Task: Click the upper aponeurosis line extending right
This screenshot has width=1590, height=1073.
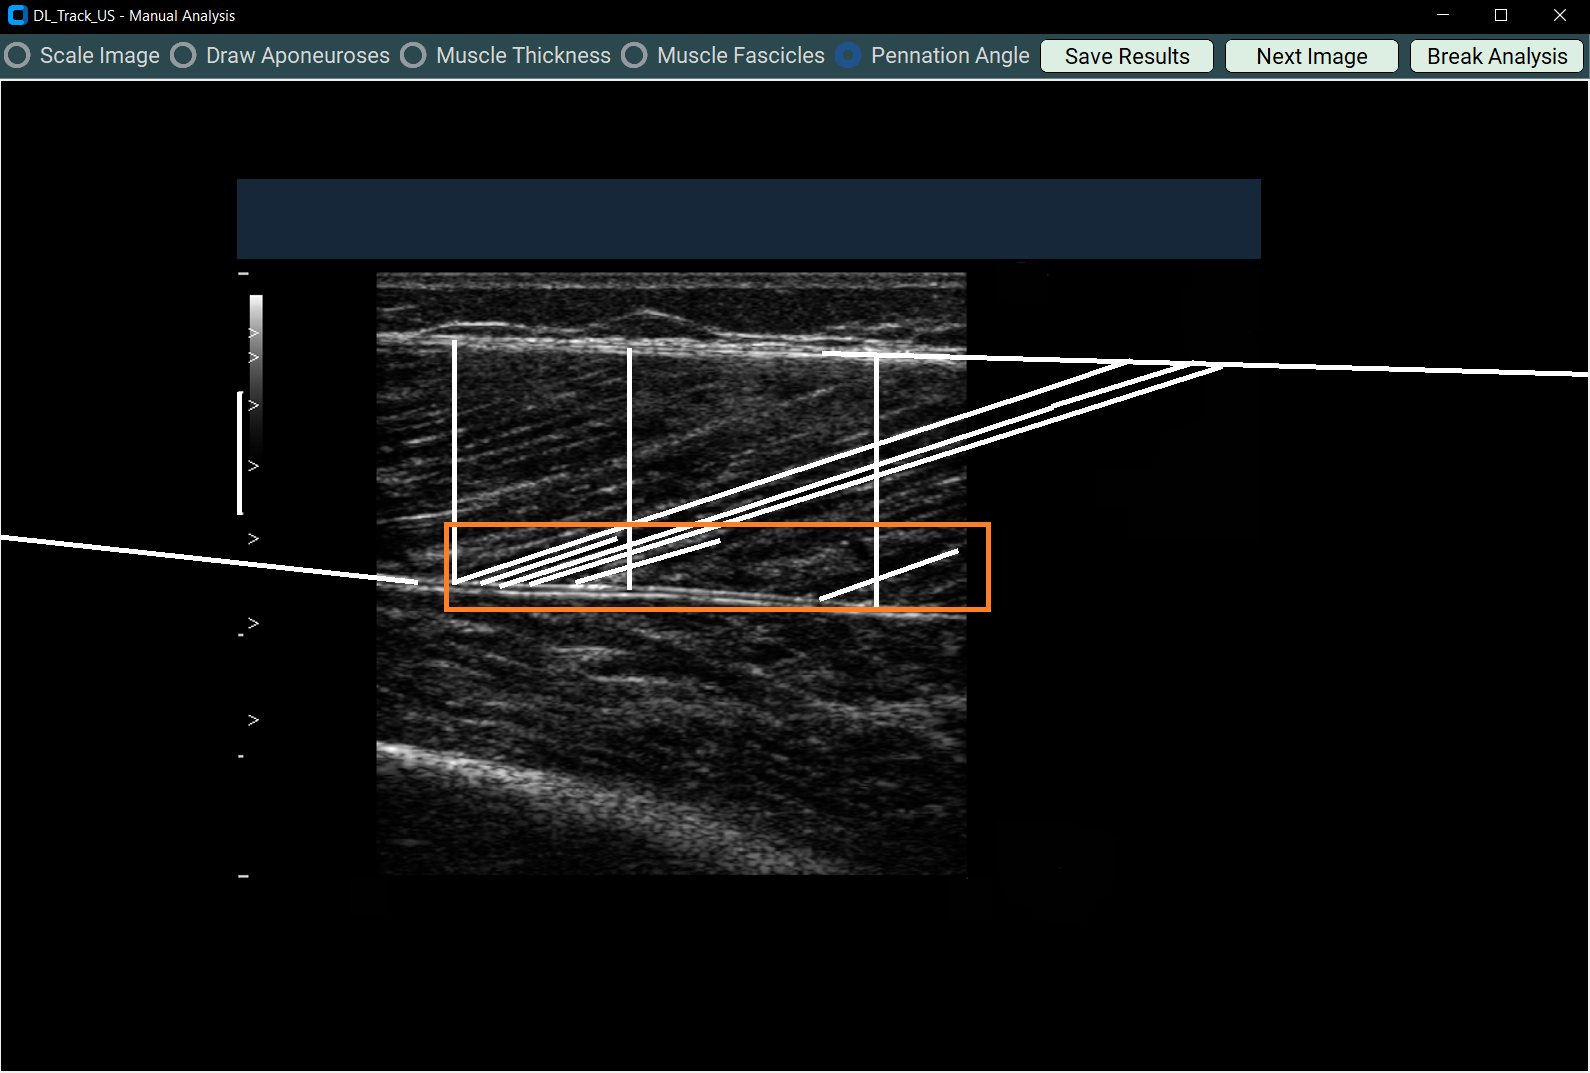Action: coord(1400,369)
